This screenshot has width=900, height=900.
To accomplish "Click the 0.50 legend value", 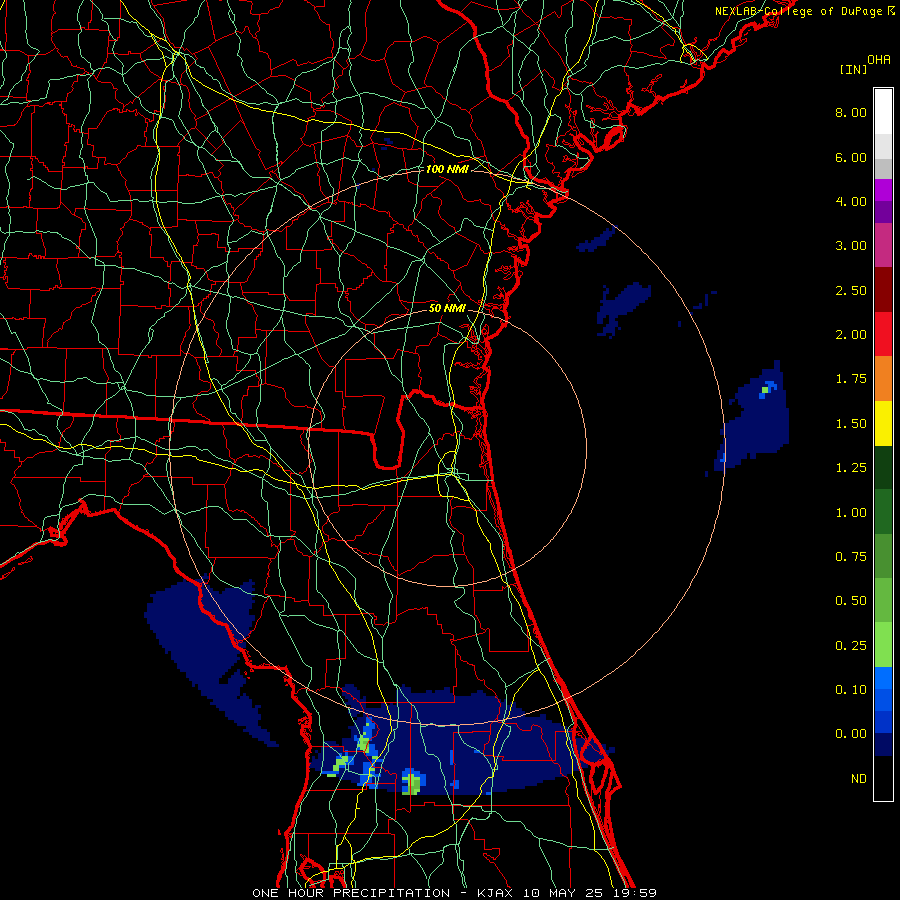I will tap(851, 601).
